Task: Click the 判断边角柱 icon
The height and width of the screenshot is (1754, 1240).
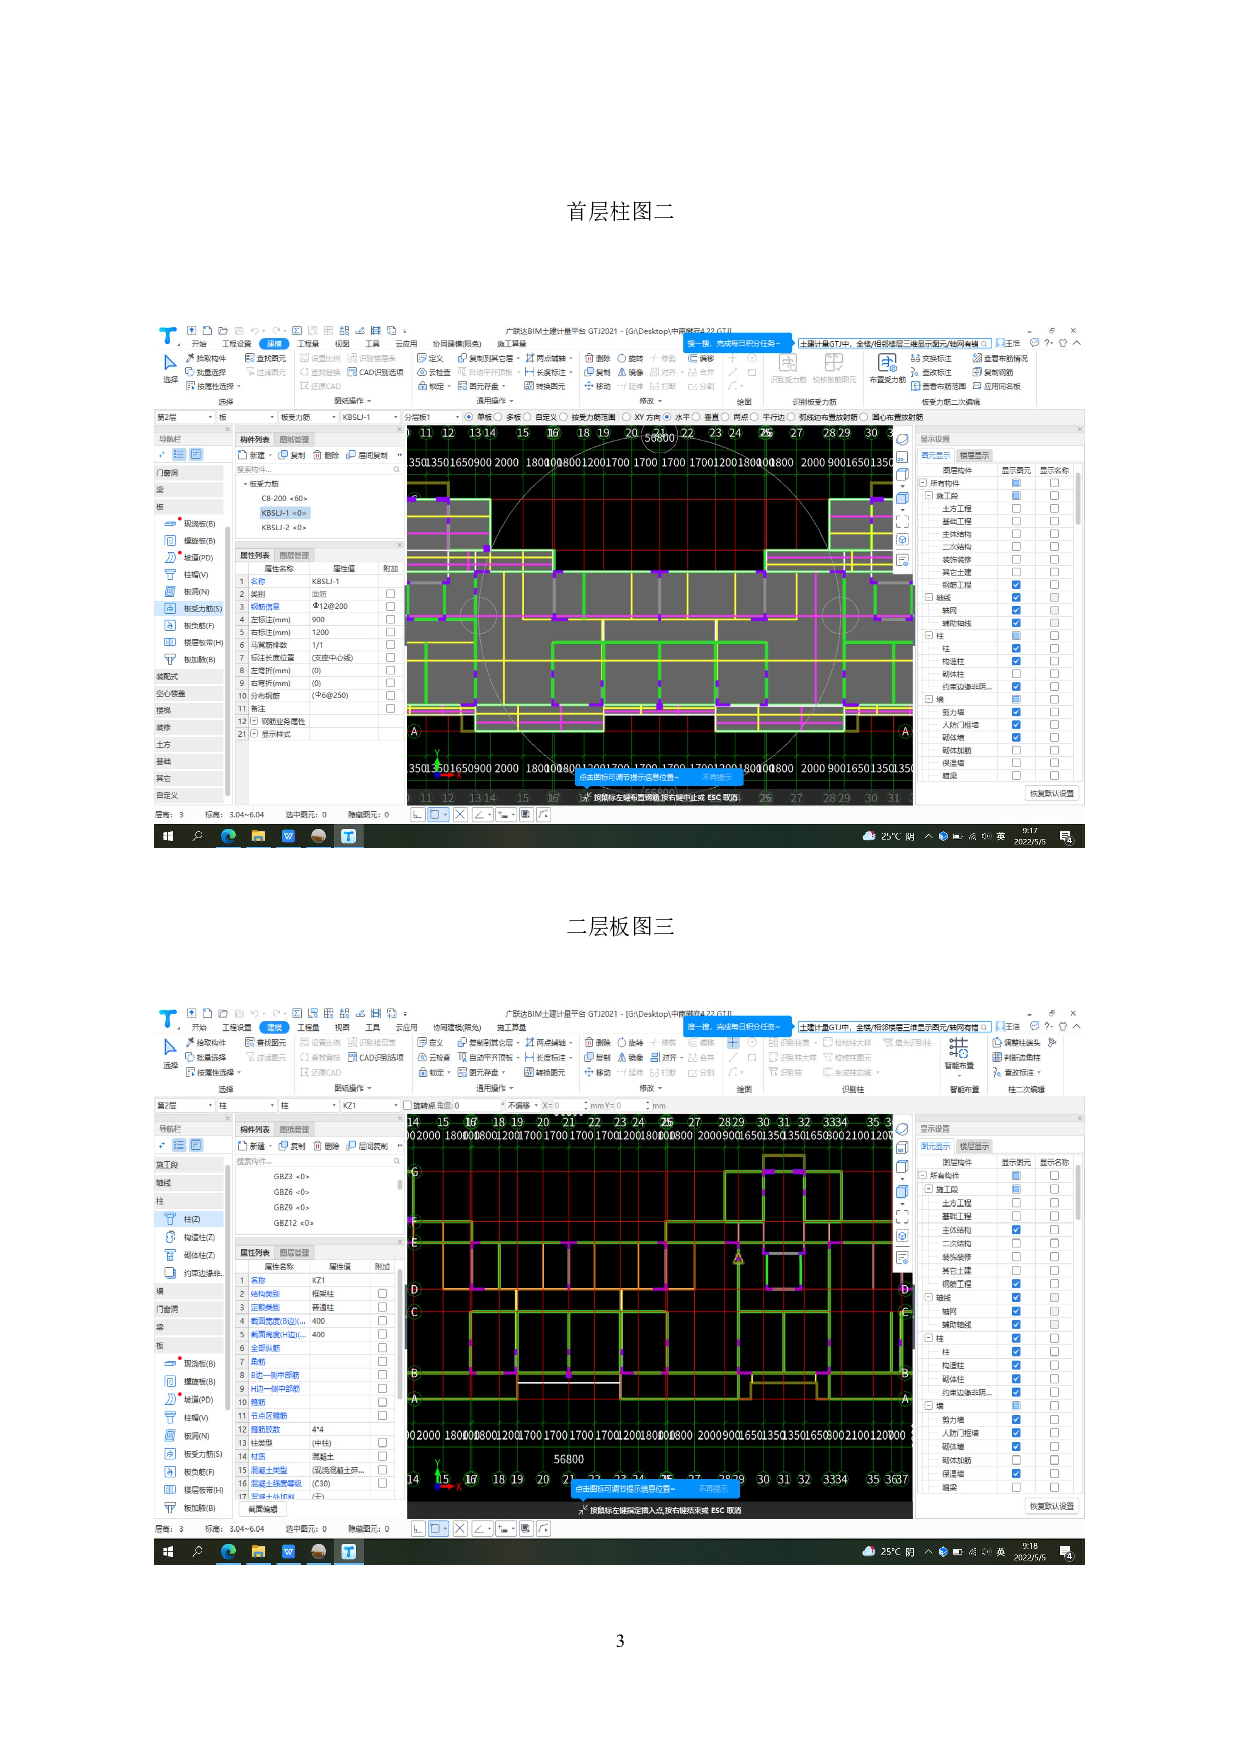Action: tap(1016, 1057)
